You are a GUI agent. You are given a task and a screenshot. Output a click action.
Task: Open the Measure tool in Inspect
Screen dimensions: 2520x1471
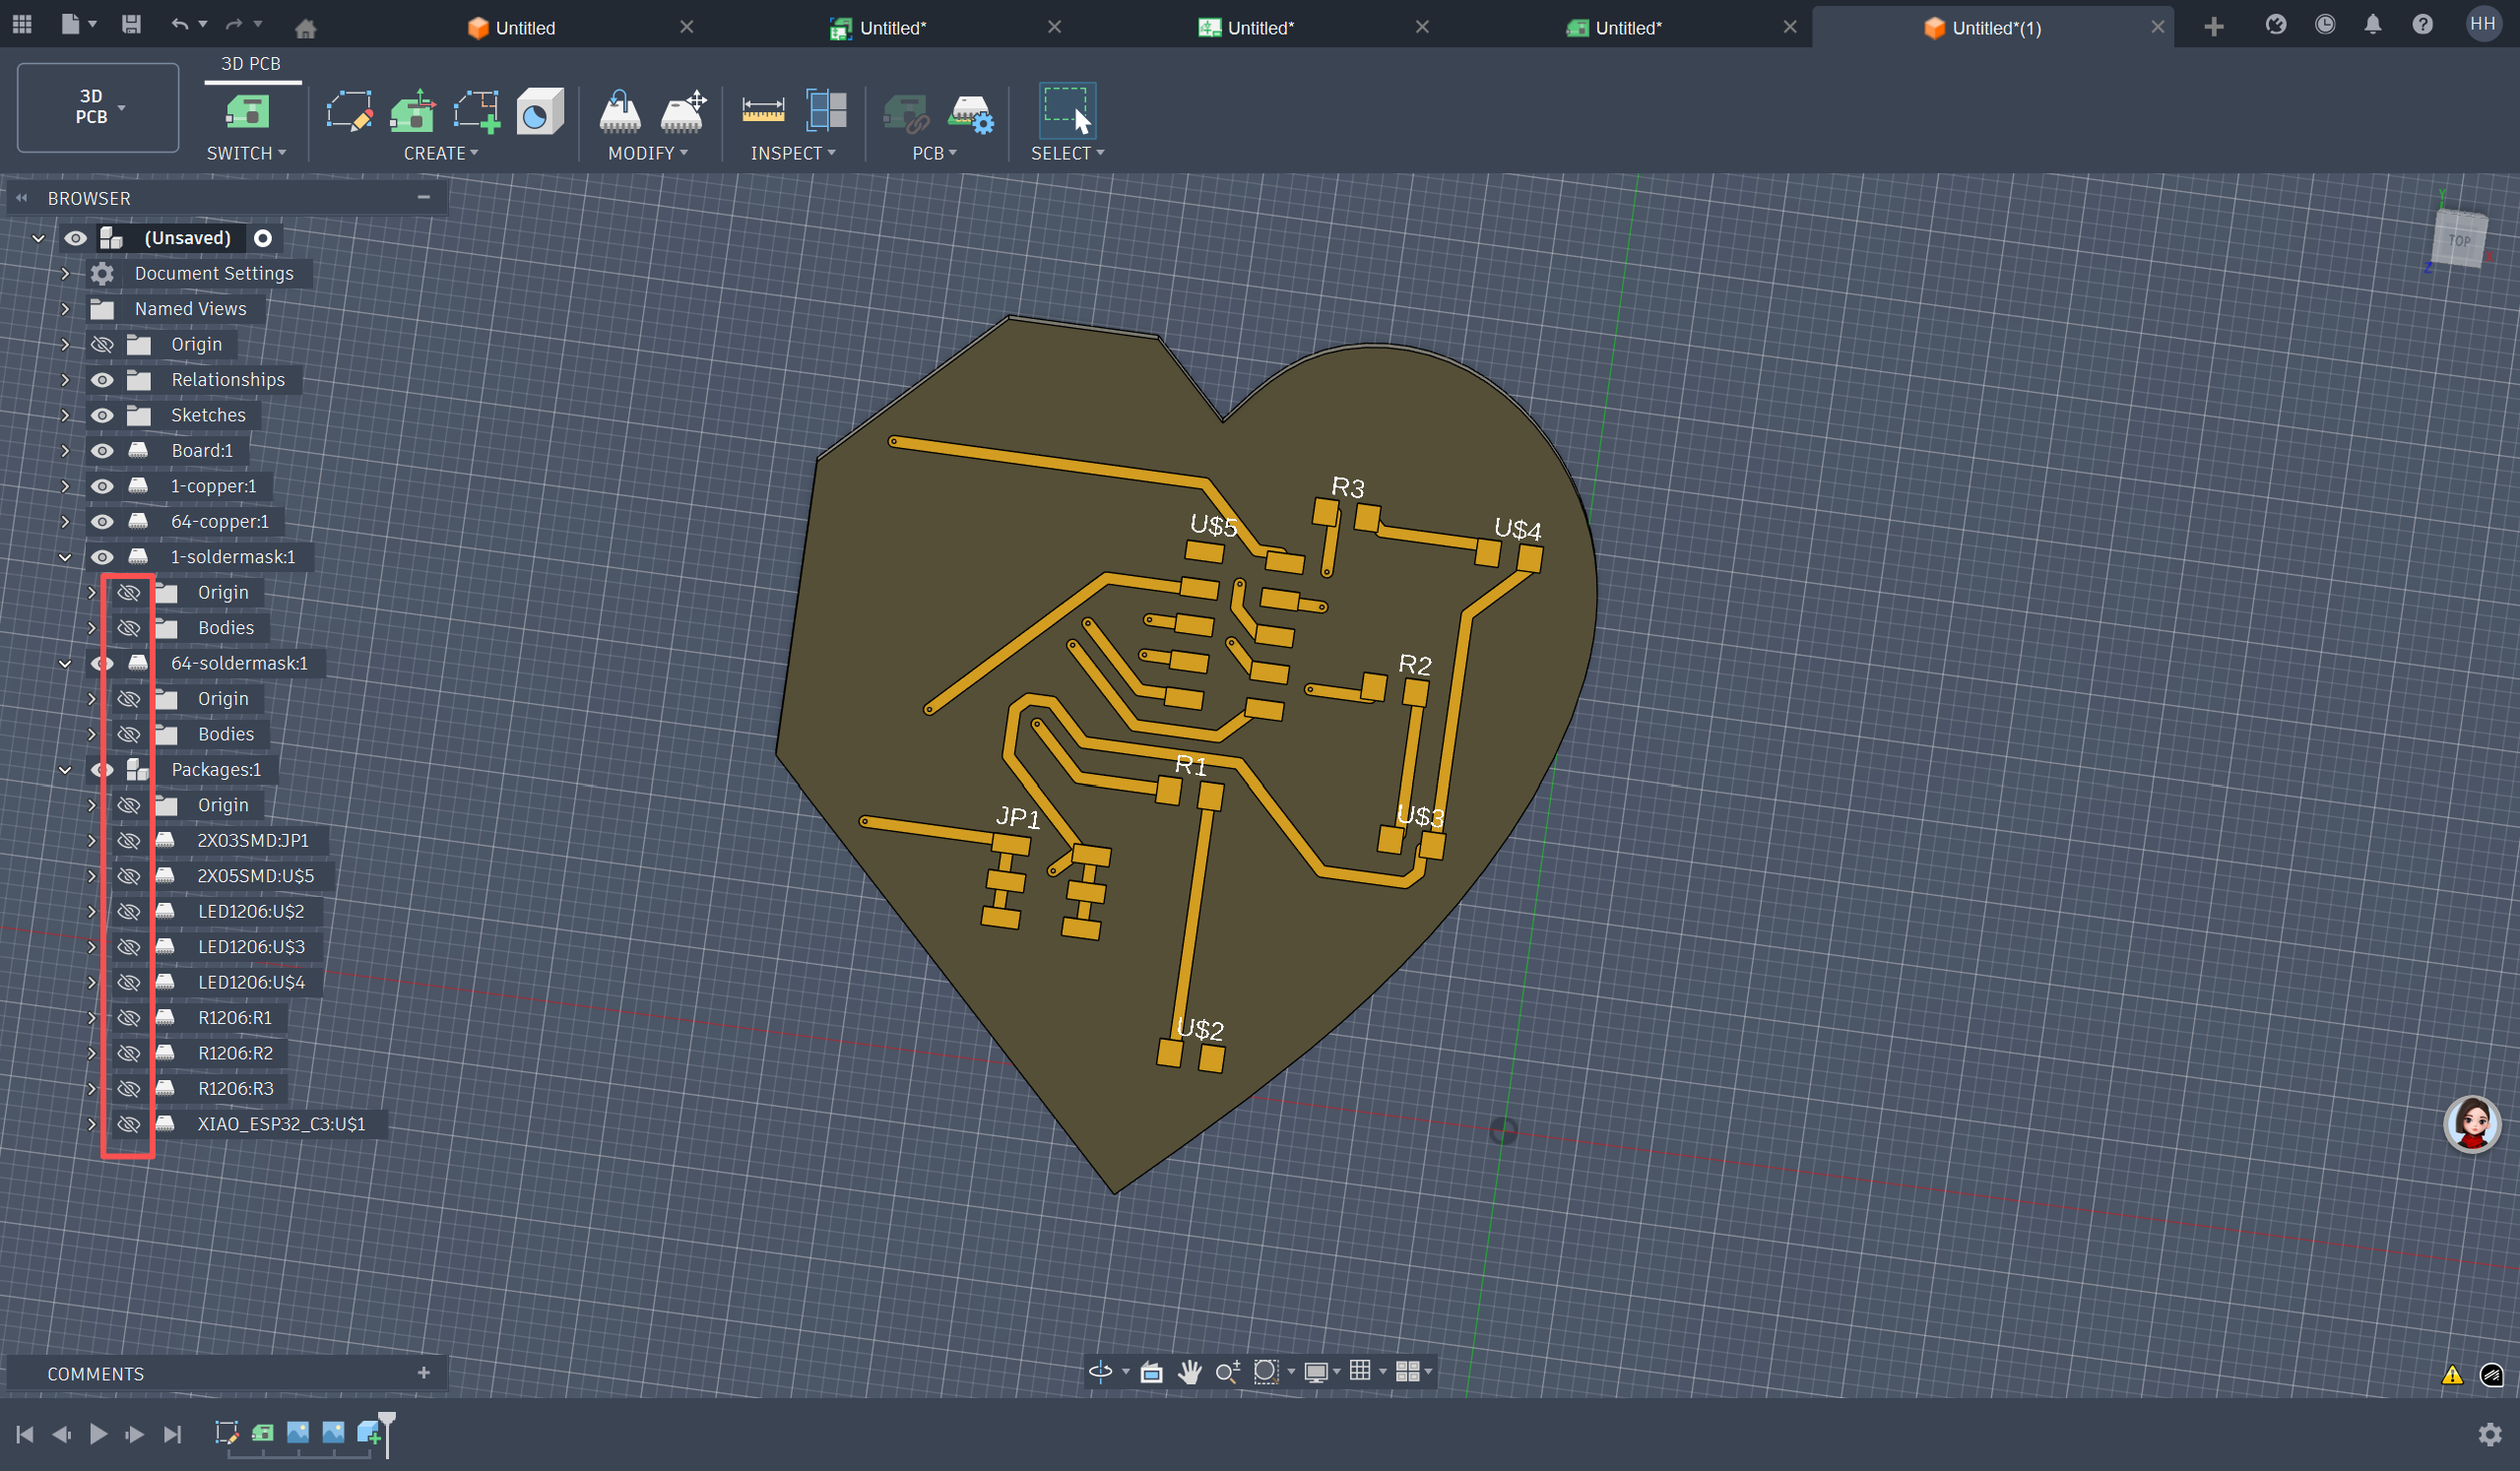pyautogui.click(x=763, y=112)
